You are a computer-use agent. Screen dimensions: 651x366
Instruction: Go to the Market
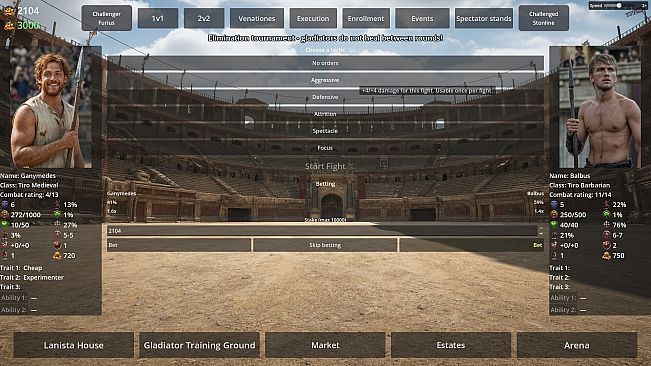[x=325, y=345]
